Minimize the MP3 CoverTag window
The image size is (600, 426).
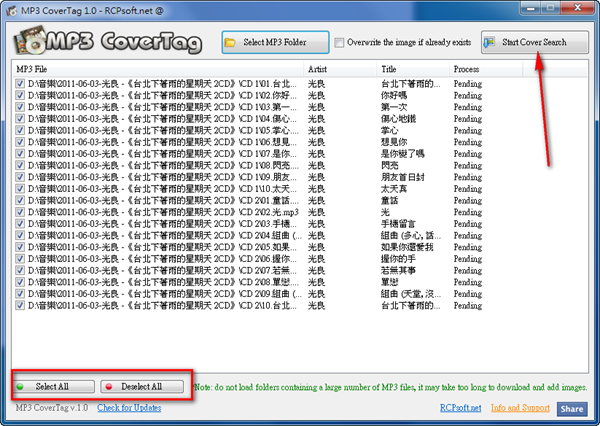(530, 8)
